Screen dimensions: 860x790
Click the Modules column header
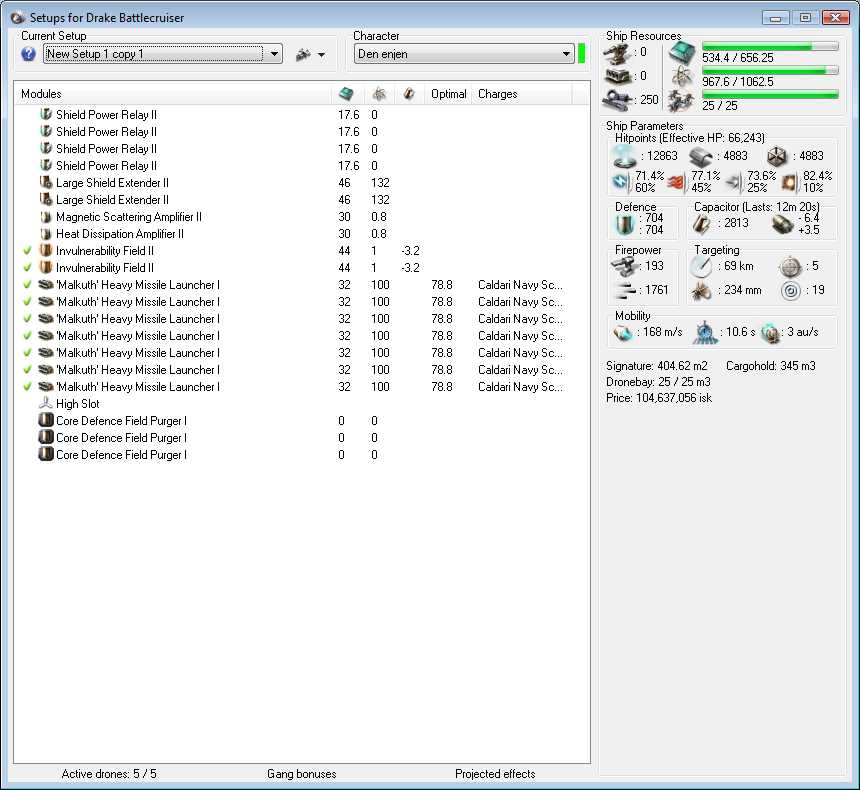(x=172, y=94)
